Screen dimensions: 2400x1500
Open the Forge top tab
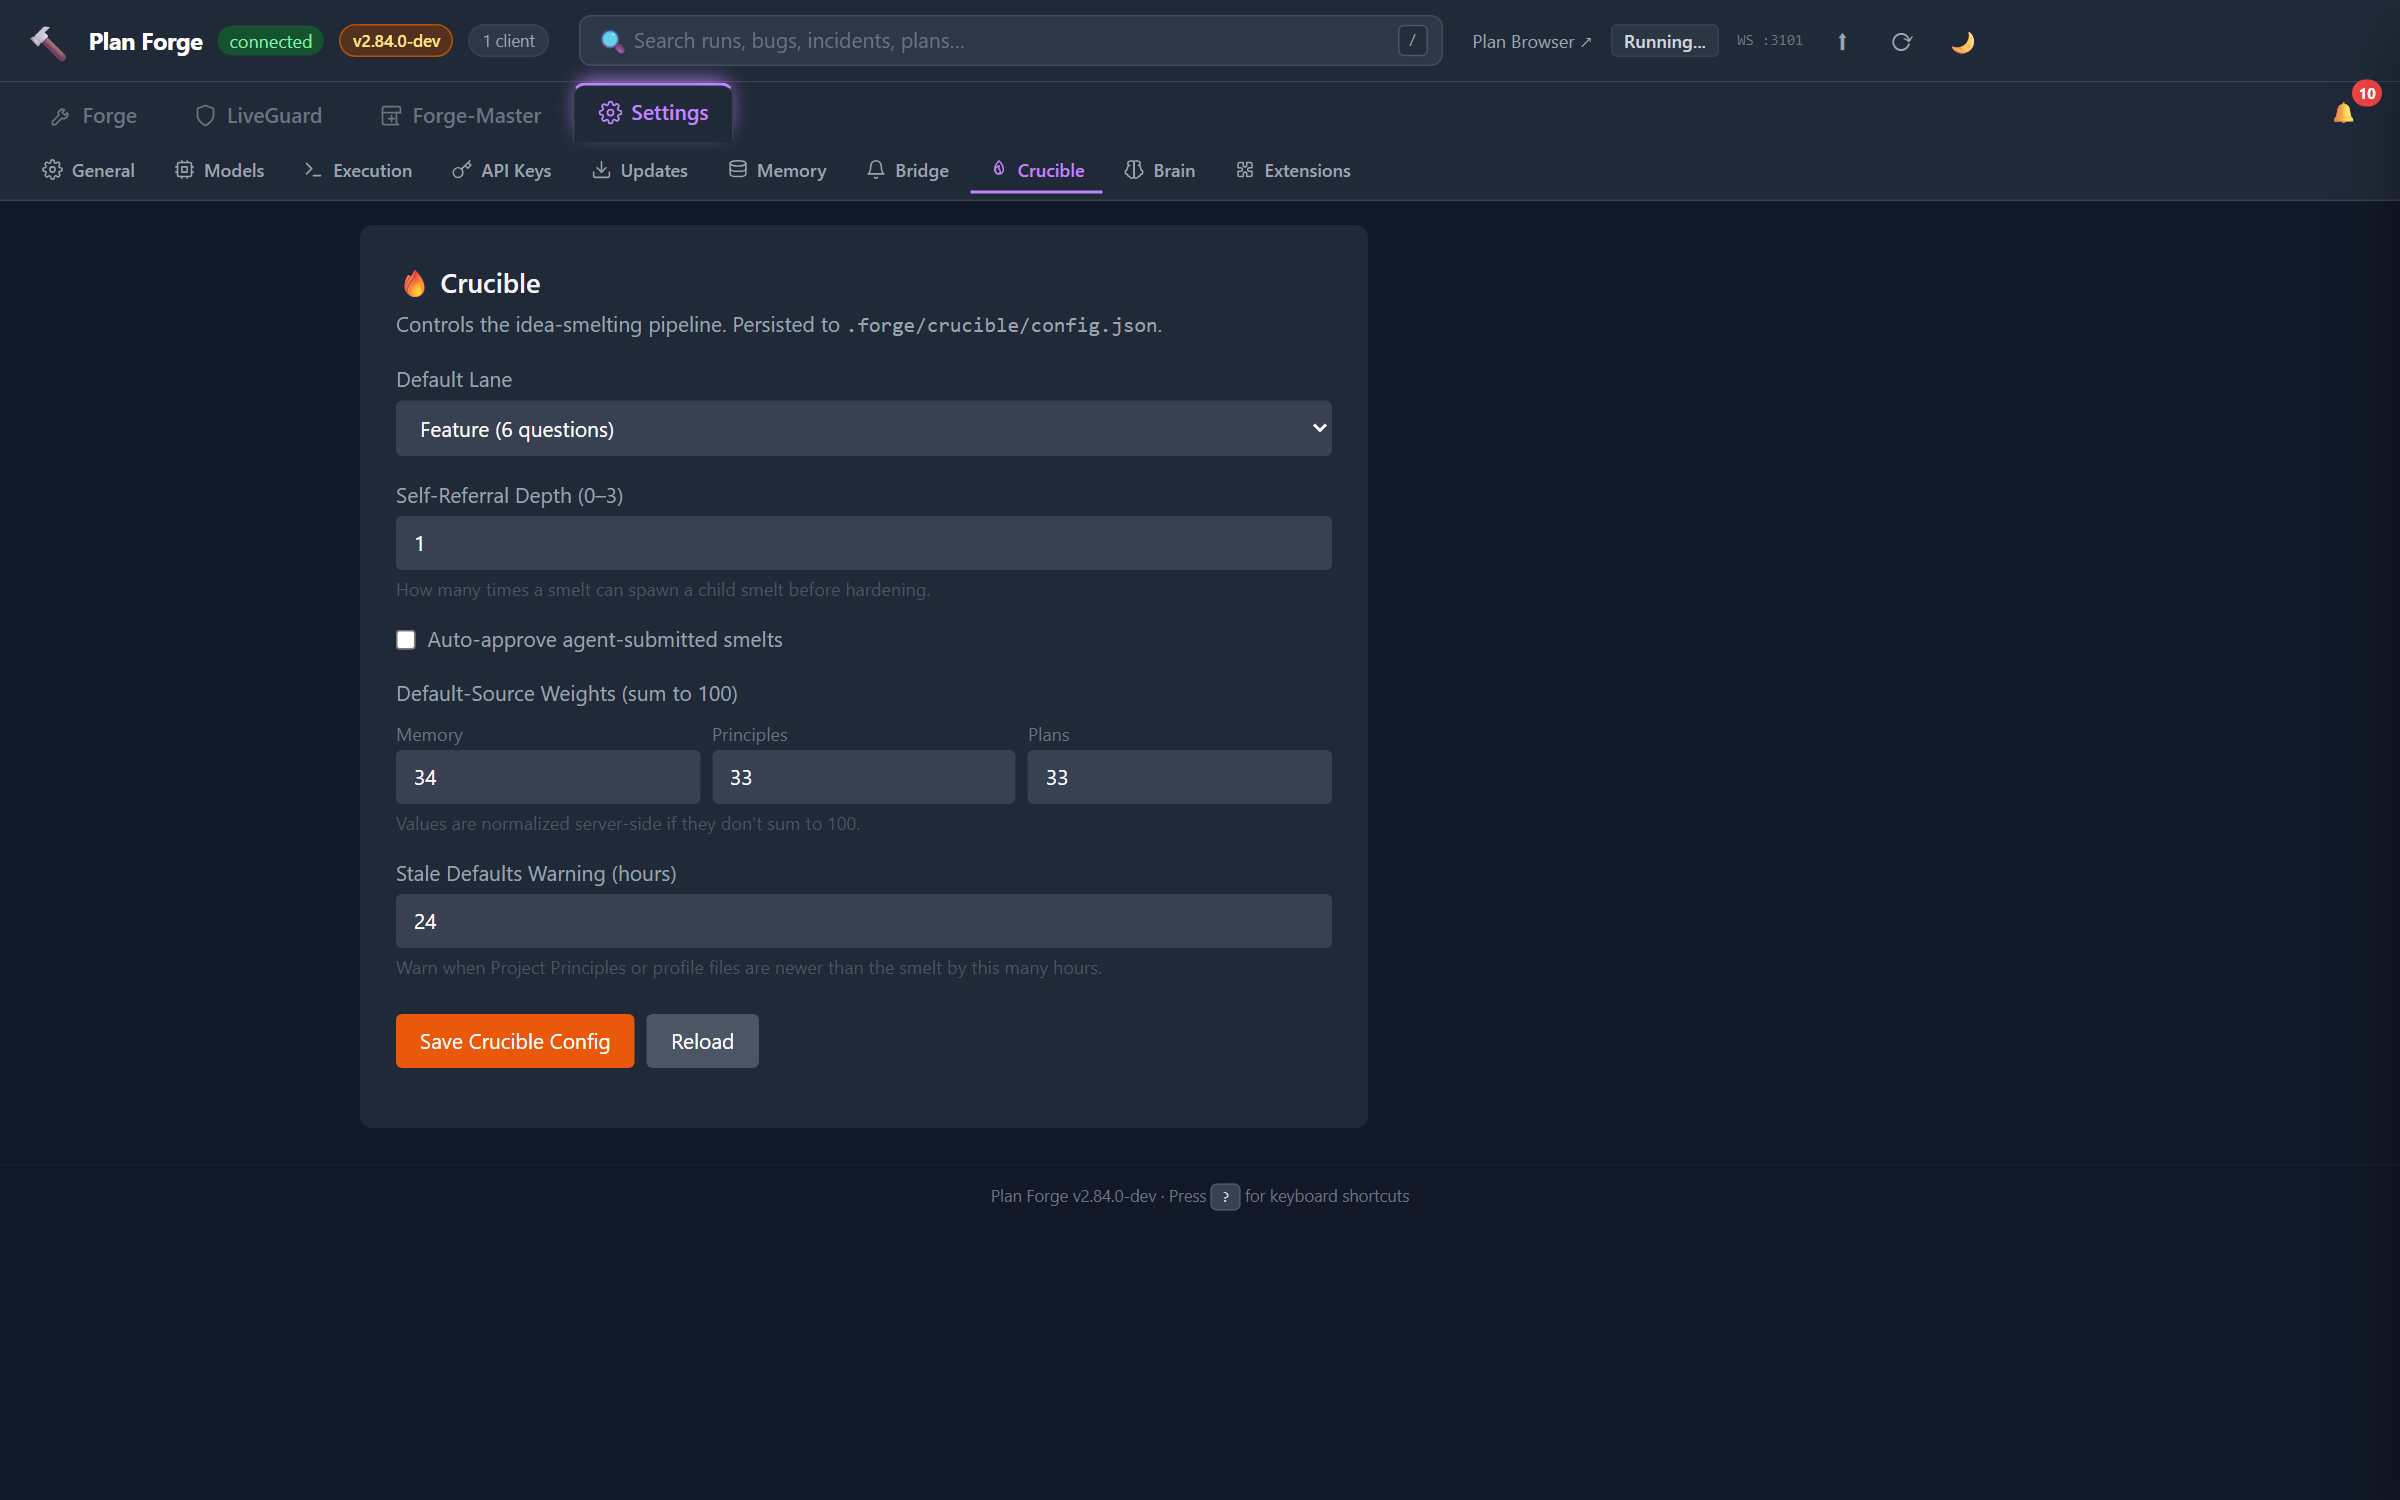94,116
